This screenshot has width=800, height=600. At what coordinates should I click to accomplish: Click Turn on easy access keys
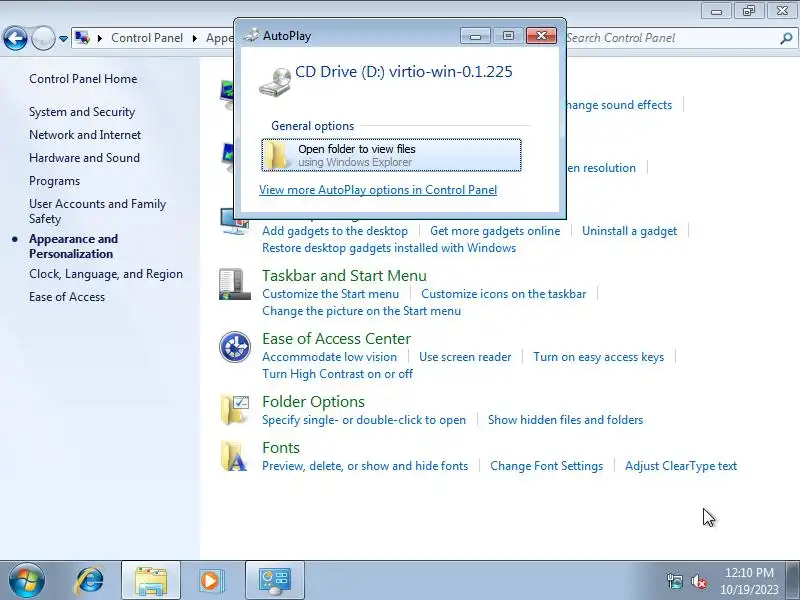click(x=598, y=357)
